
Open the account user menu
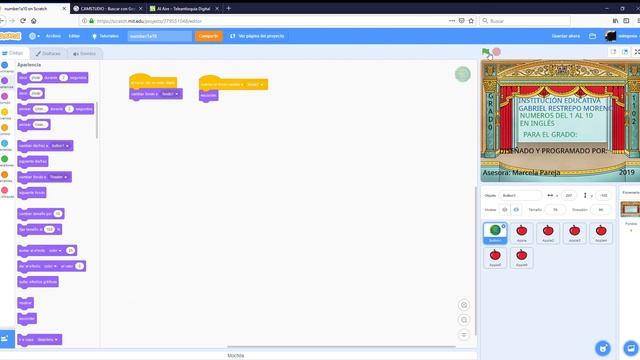(622, 36)
